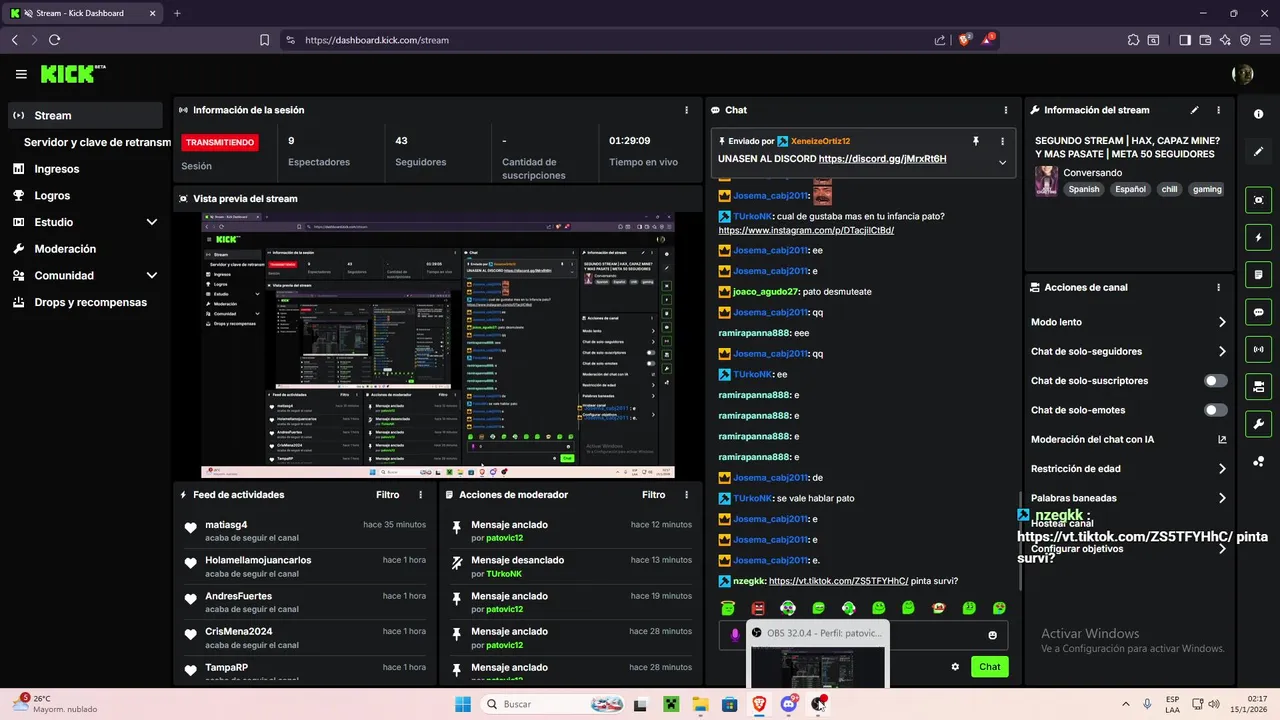Click the stream preview video
The image size is (1280, 720).
tap(438, 345)
